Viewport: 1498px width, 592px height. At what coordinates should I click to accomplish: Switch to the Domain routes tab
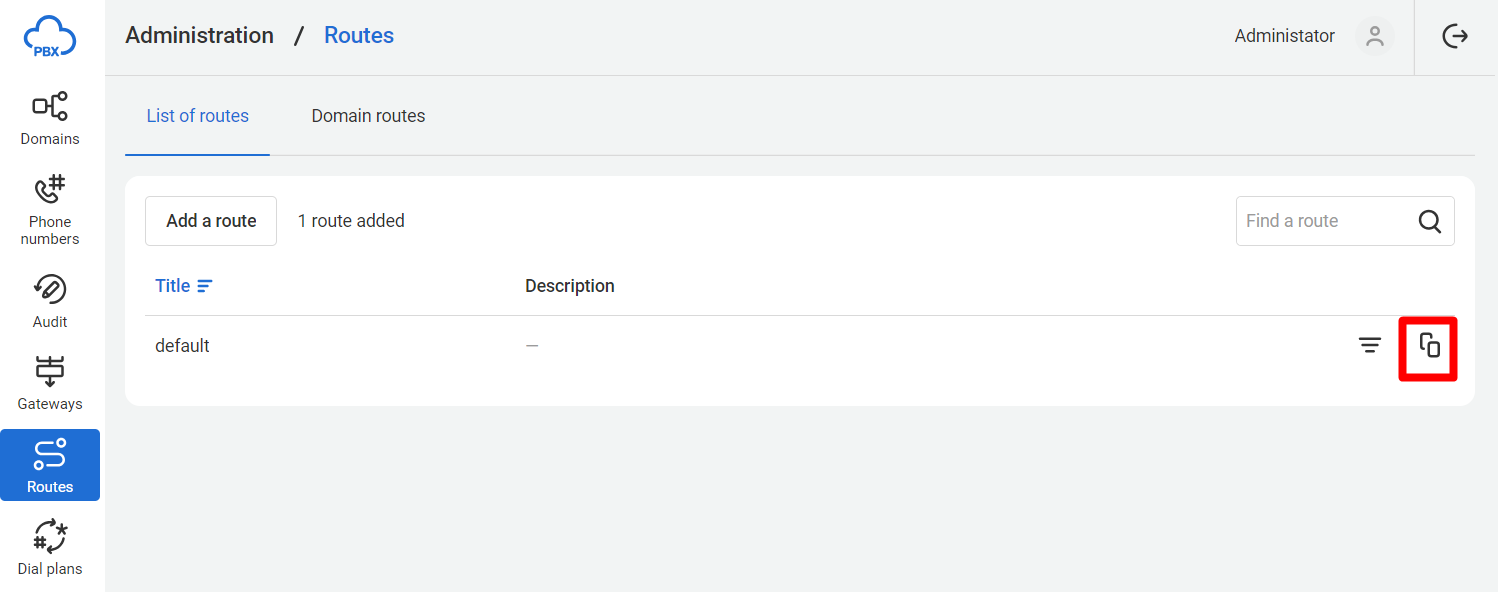tap(368, 116)
